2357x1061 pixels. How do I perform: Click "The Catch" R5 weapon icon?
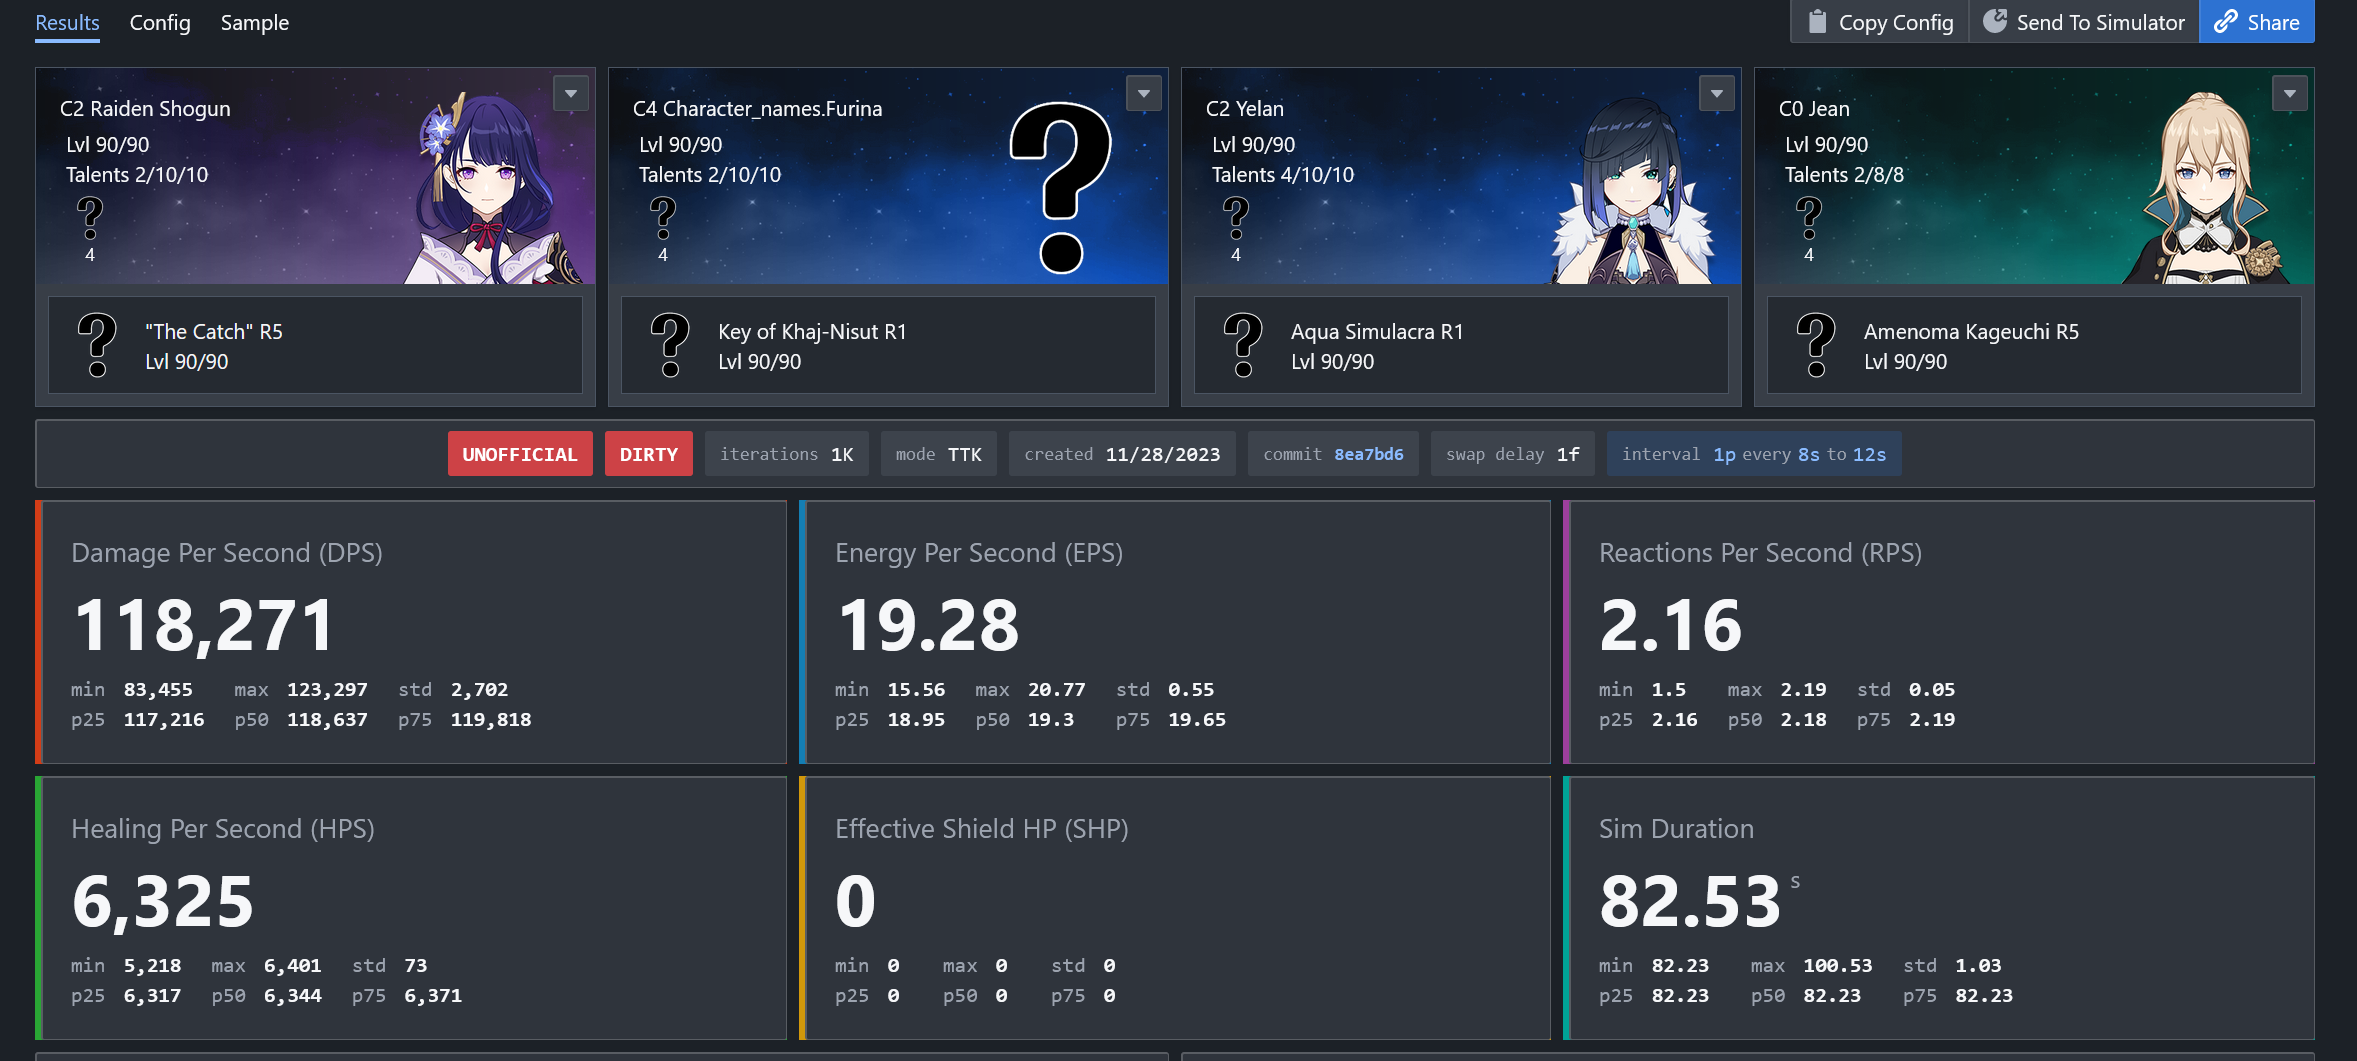[x=97, y=345]
